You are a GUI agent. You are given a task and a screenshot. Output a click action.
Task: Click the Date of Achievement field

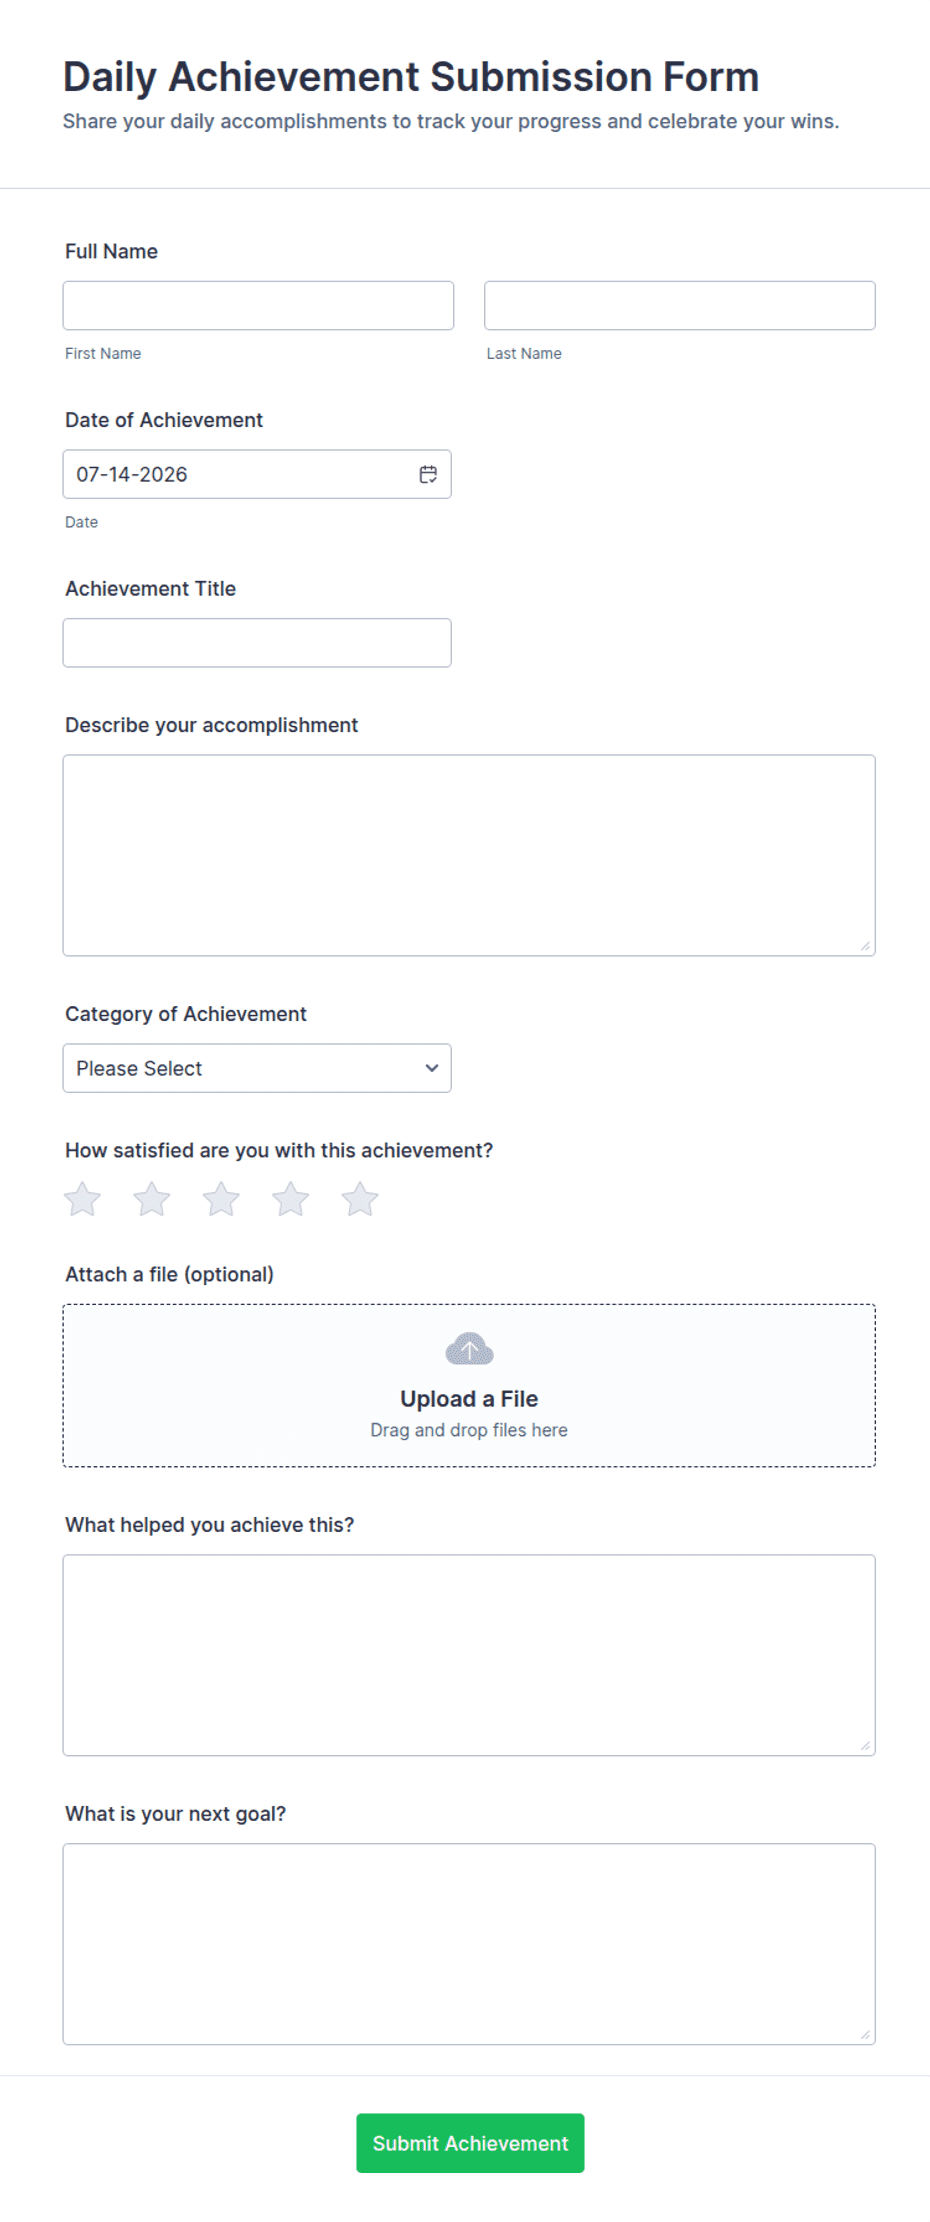[257, 474]
